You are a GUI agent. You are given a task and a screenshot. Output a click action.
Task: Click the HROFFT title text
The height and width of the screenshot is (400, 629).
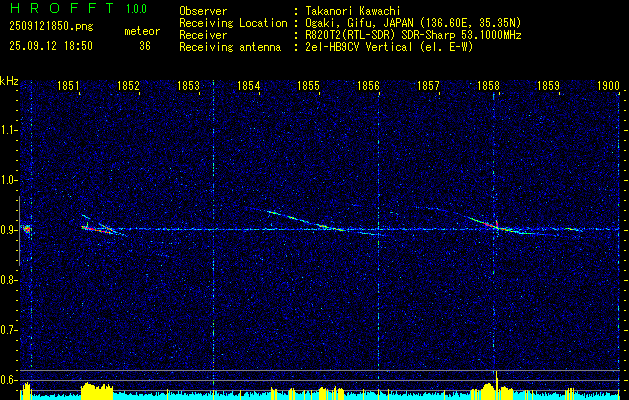pyautogui.click(x=62, y=8)
